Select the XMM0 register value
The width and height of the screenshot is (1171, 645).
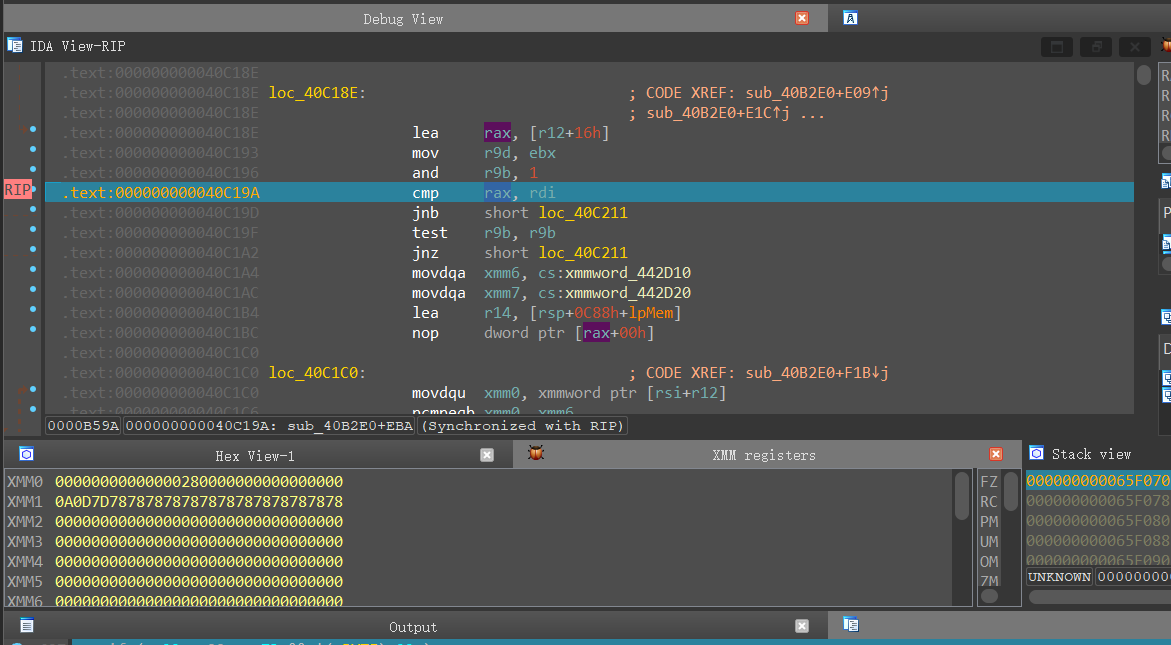pyautogui.click(x=199, y=482)
